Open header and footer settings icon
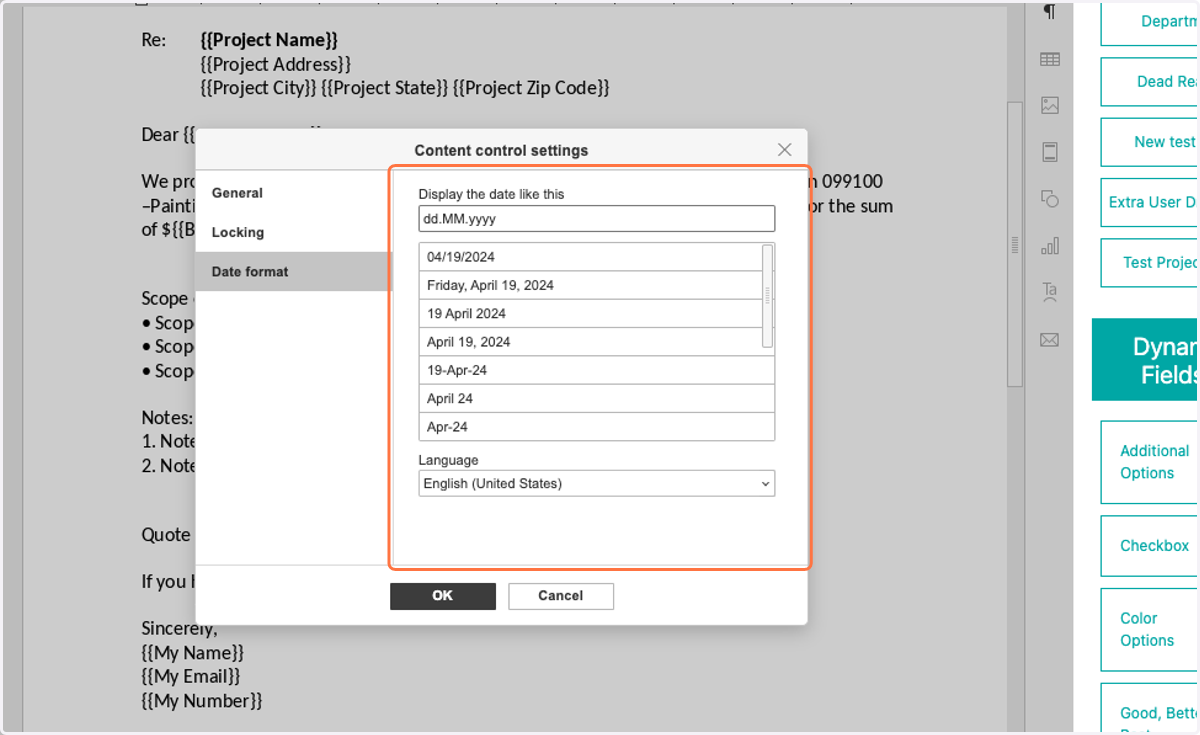The image size is (1200, 735). 1049,152
